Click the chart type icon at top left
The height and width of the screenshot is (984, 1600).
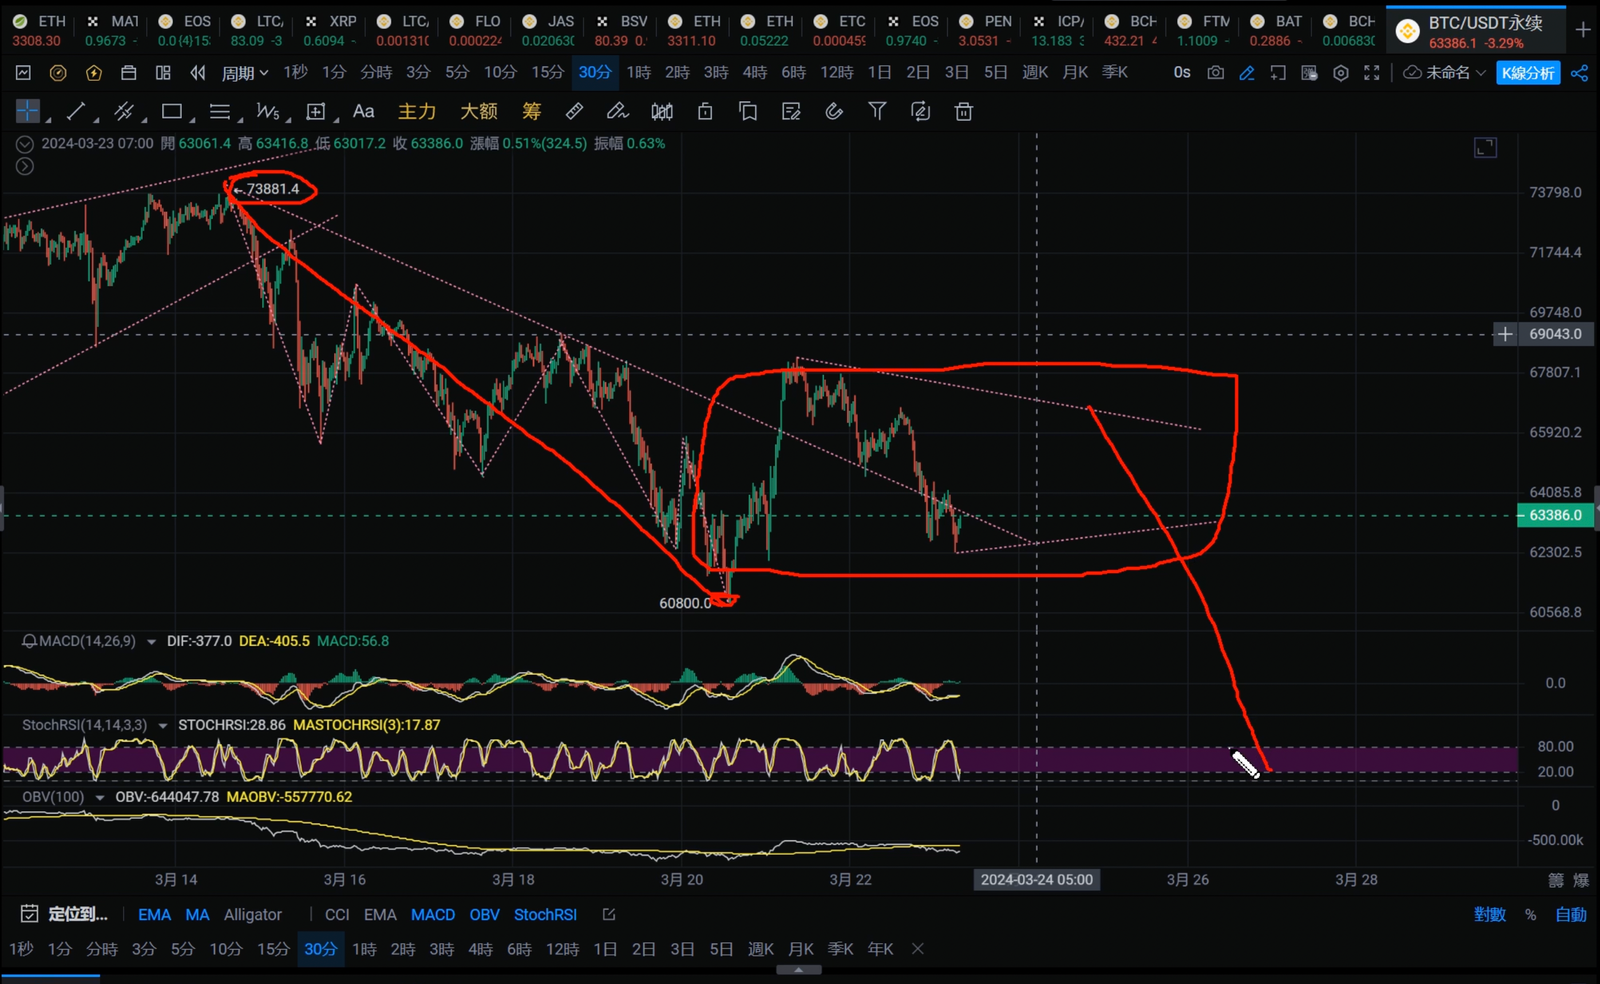[23, 72]
